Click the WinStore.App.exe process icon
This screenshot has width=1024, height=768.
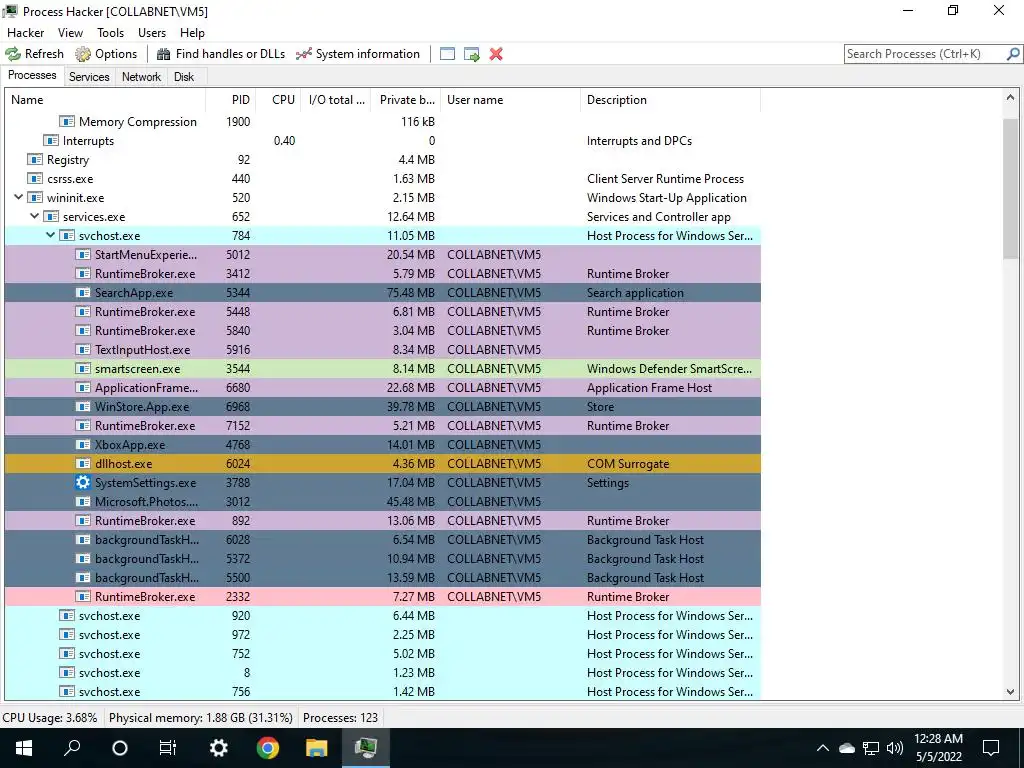click(82, 406)
